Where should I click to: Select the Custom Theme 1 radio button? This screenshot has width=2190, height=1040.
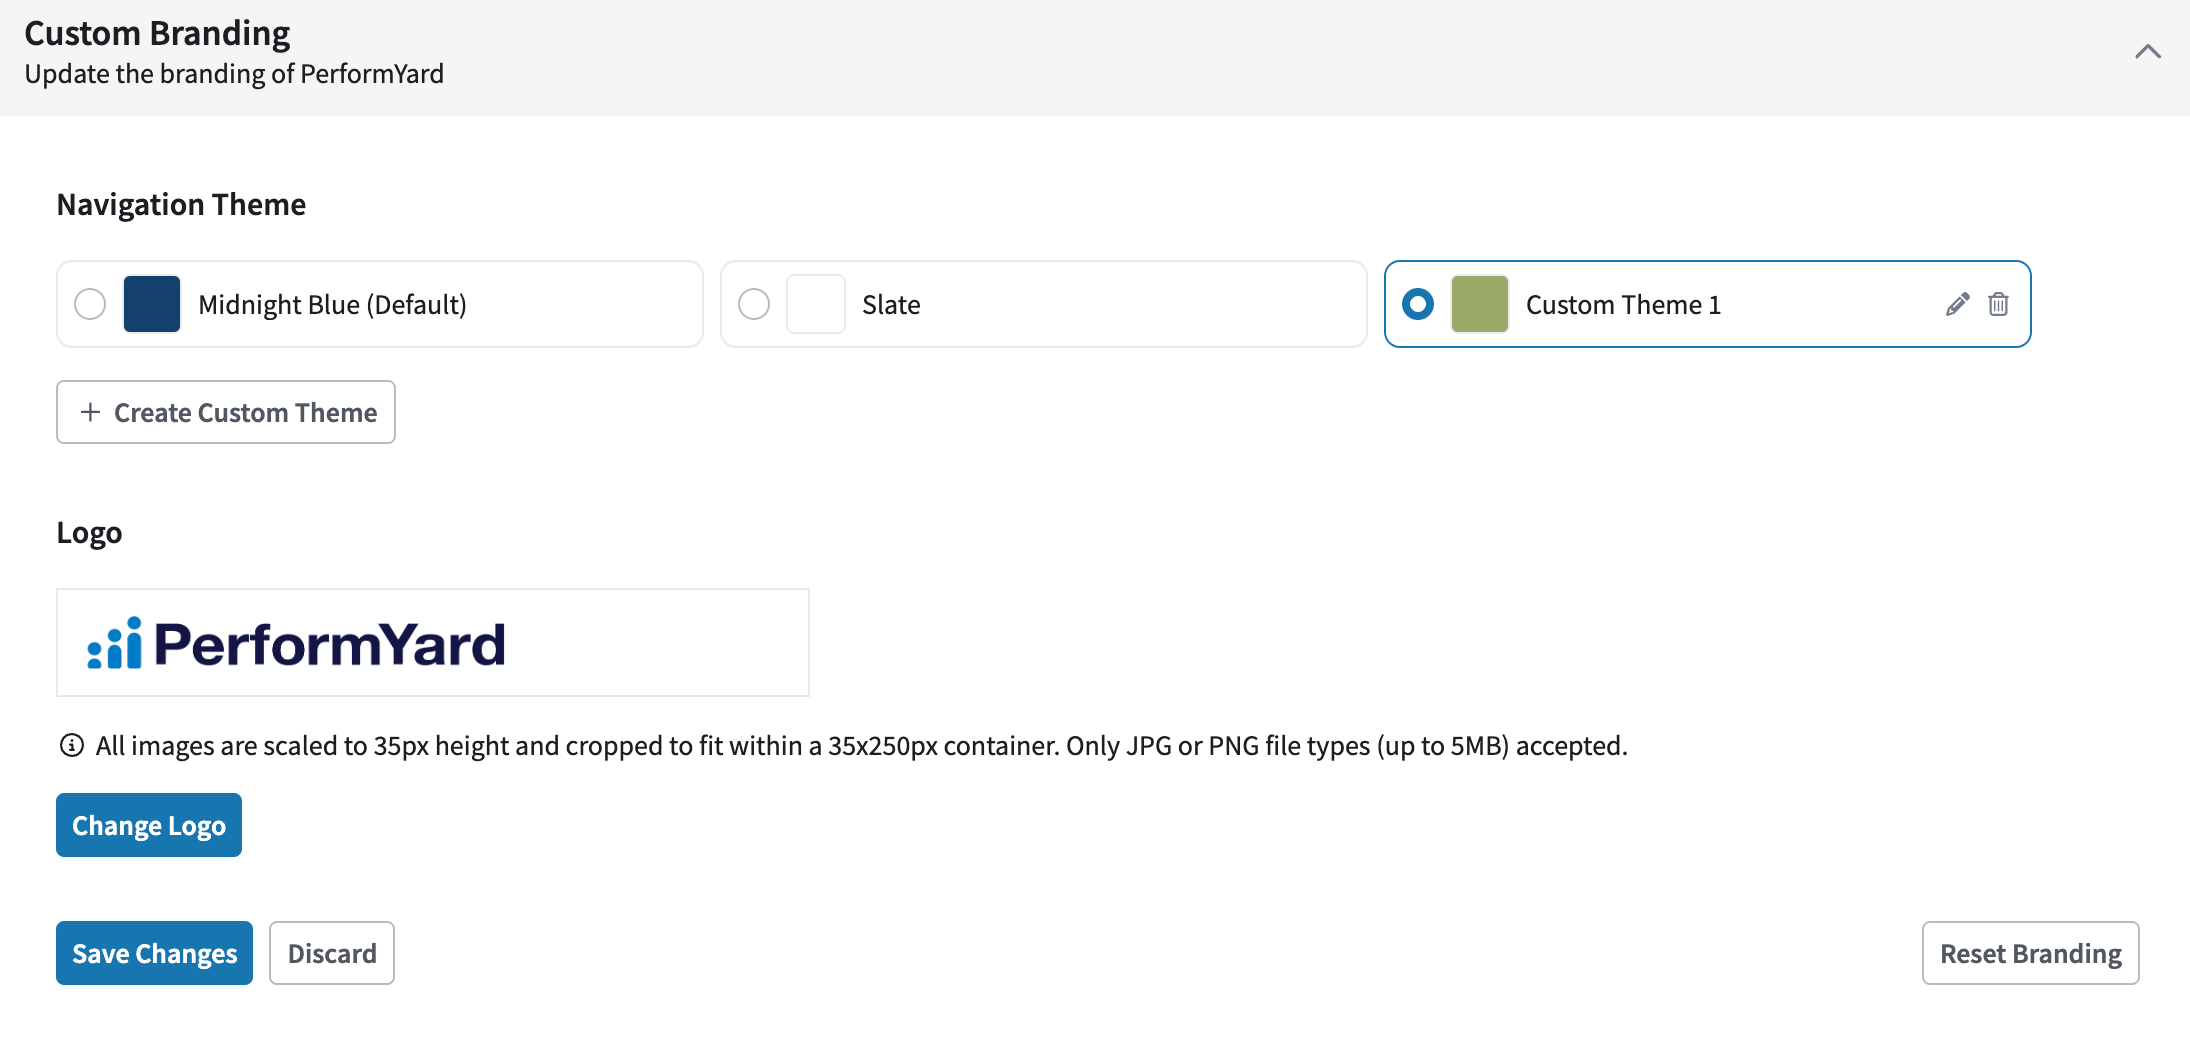(1418, 304)
